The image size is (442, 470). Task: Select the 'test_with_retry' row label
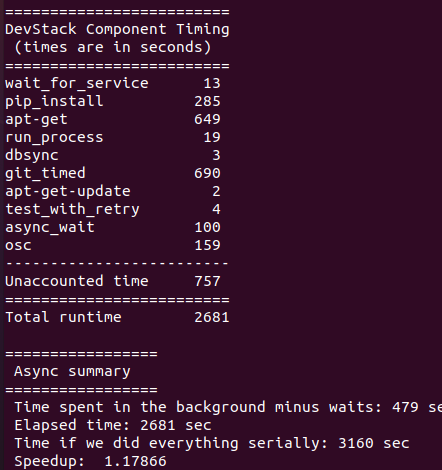tap(72, 209)
